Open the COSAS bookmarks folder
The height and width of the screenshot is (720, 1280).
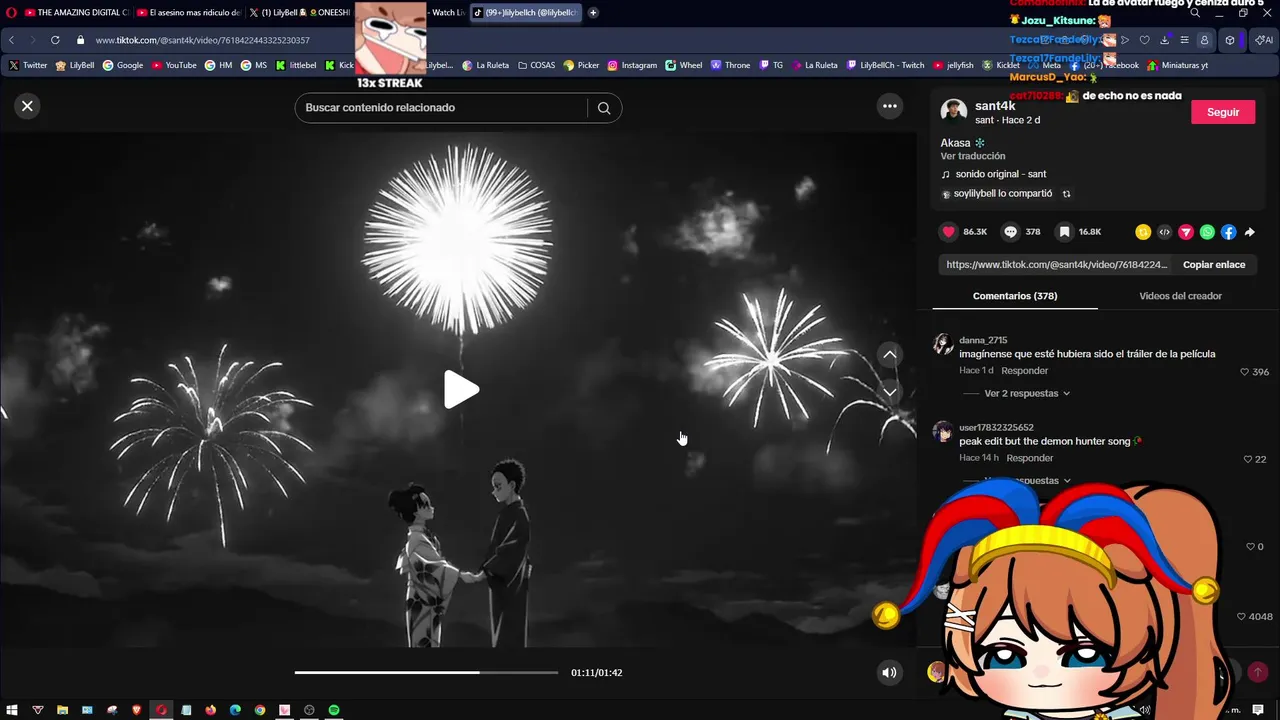[536, 65]
